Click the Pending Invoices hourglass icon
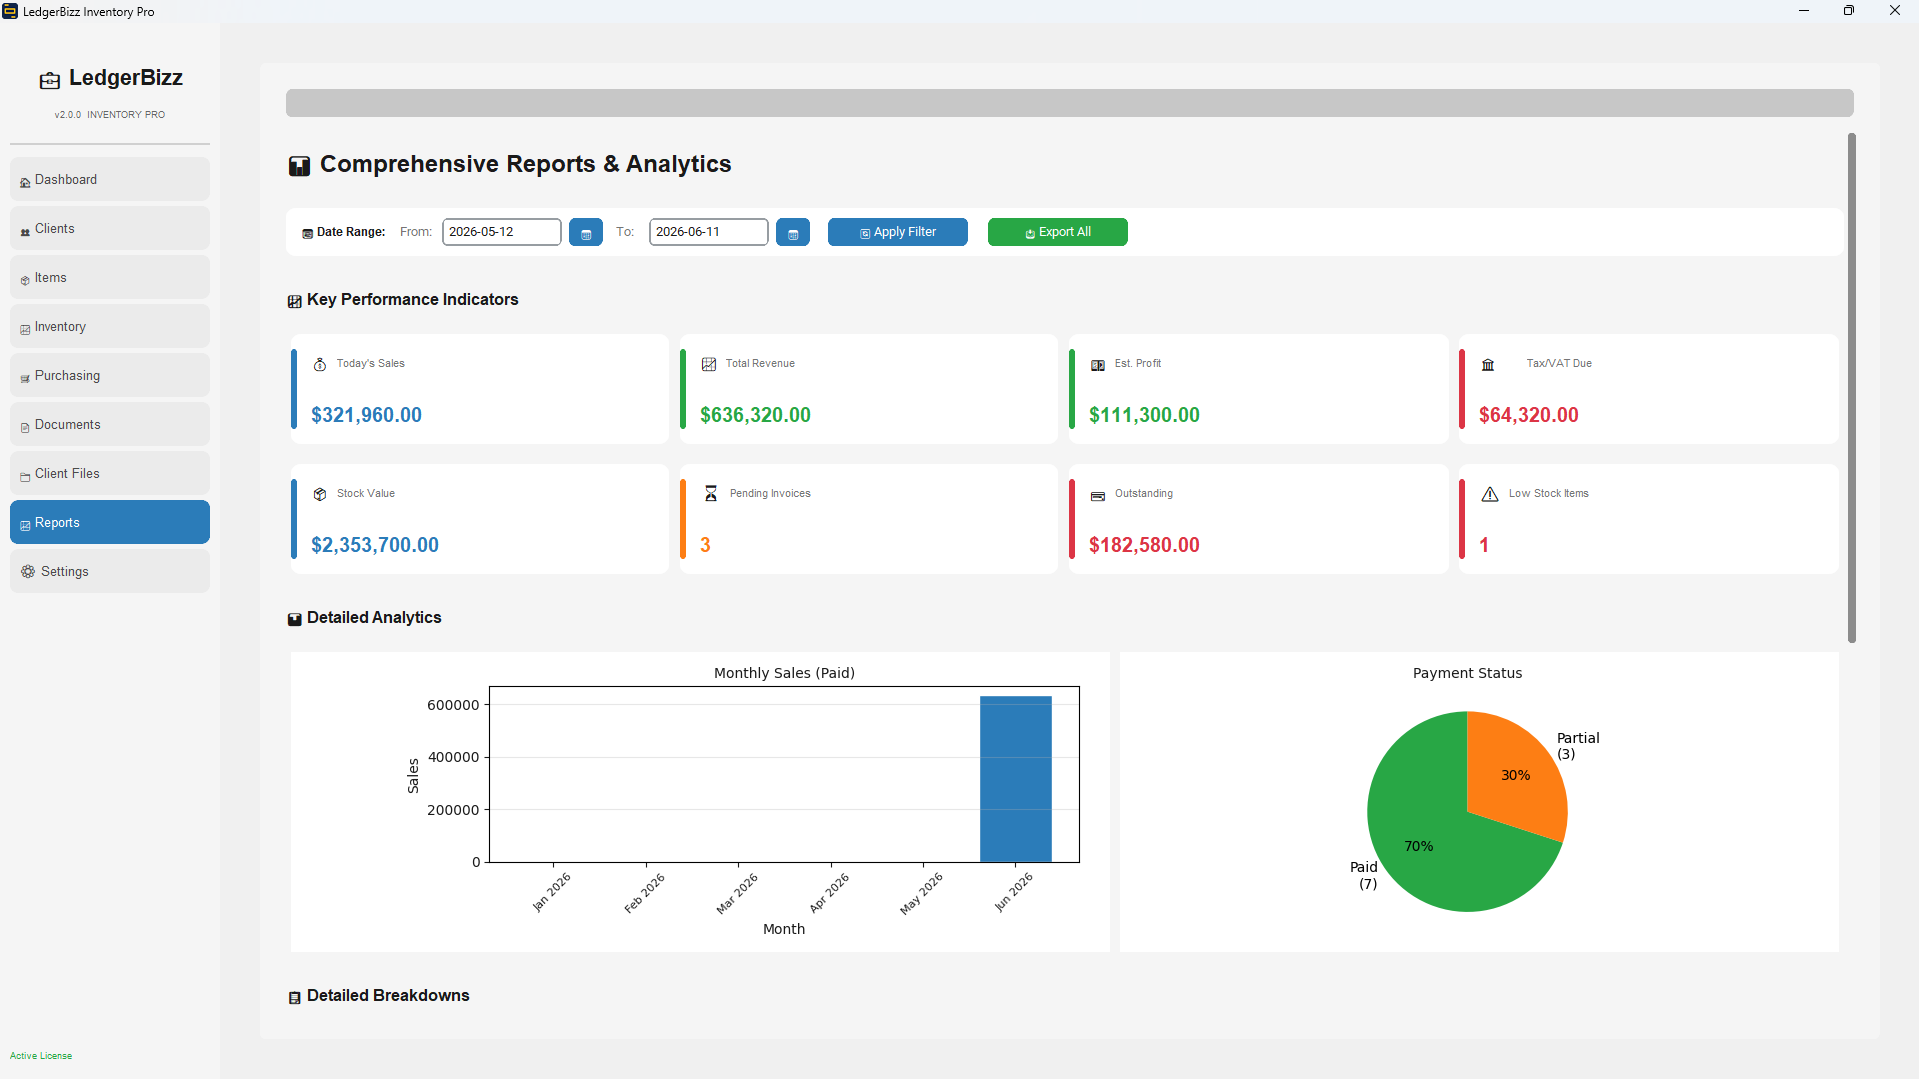Viewport: 1919px width, 1079px height. (711, 494)
